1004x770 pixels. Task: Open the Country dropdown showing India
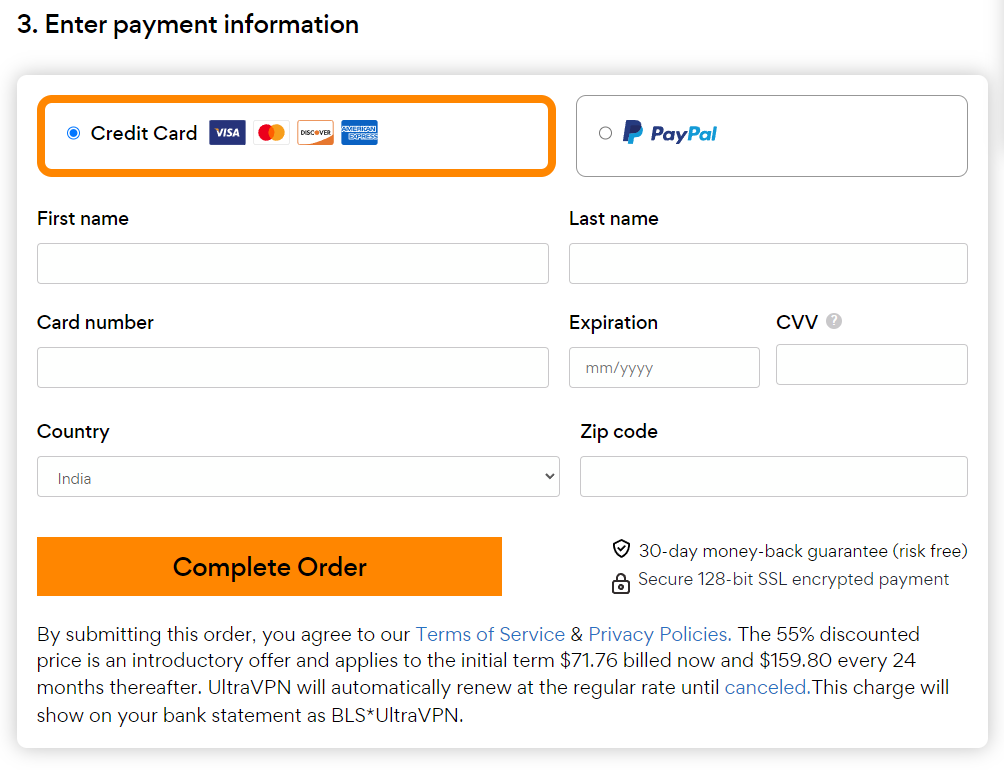tap(298, 476)
